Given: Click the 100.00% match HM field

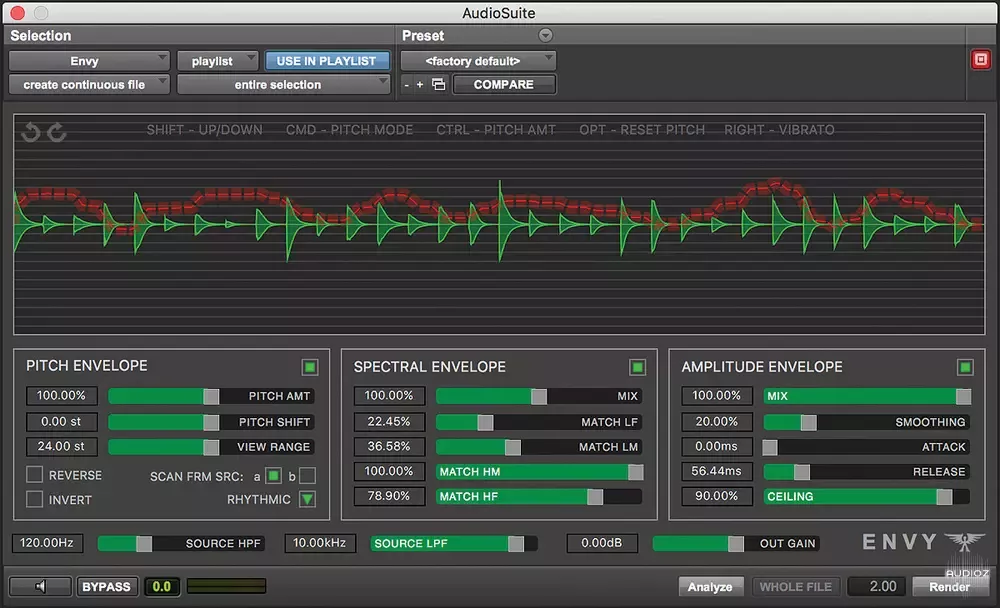Looking at the screenshot, I should (389, 471).
